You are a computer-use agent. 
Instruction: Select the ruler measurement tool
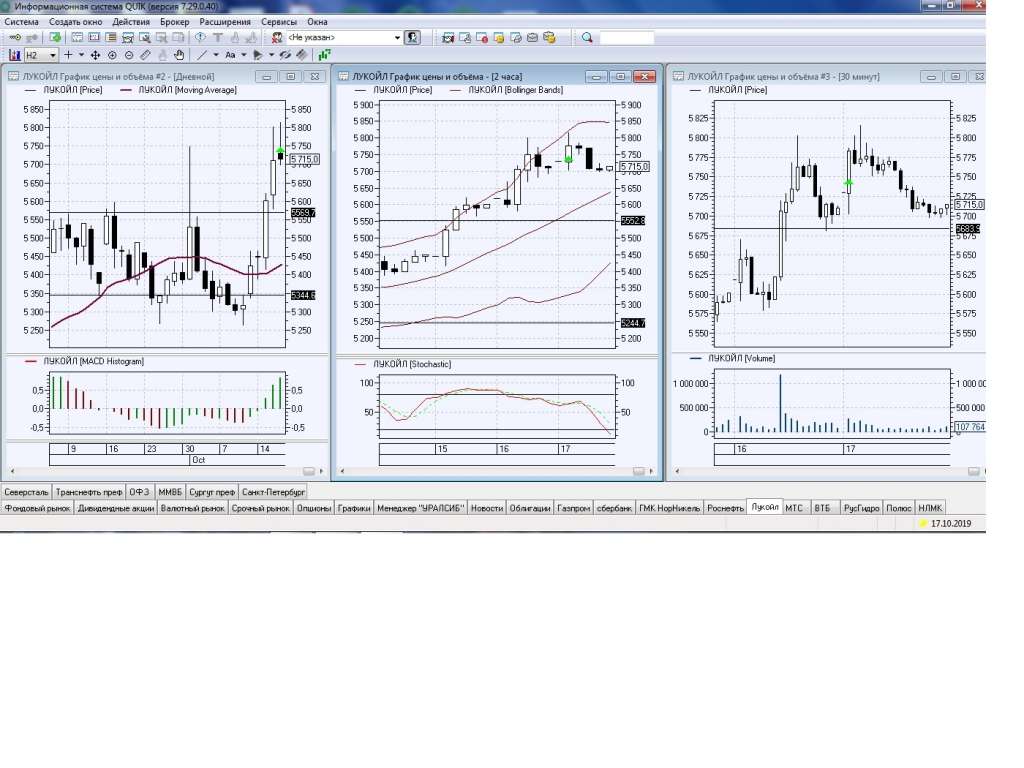(x=145, y=55)
